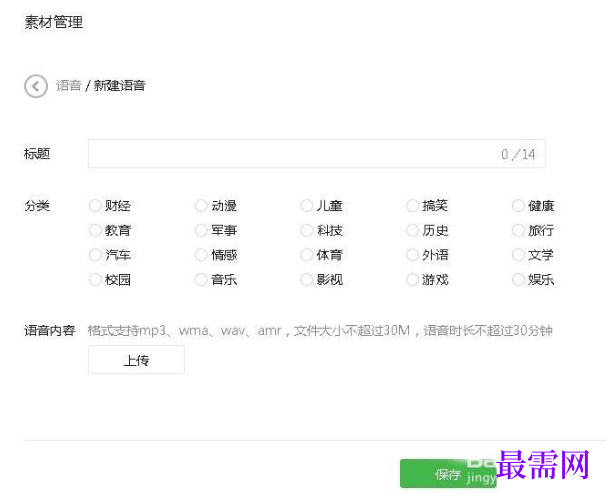The width and height of the screenshot is (608, 496).
Task: Click the back arrow circle icon
Action: tap(36, 86)
